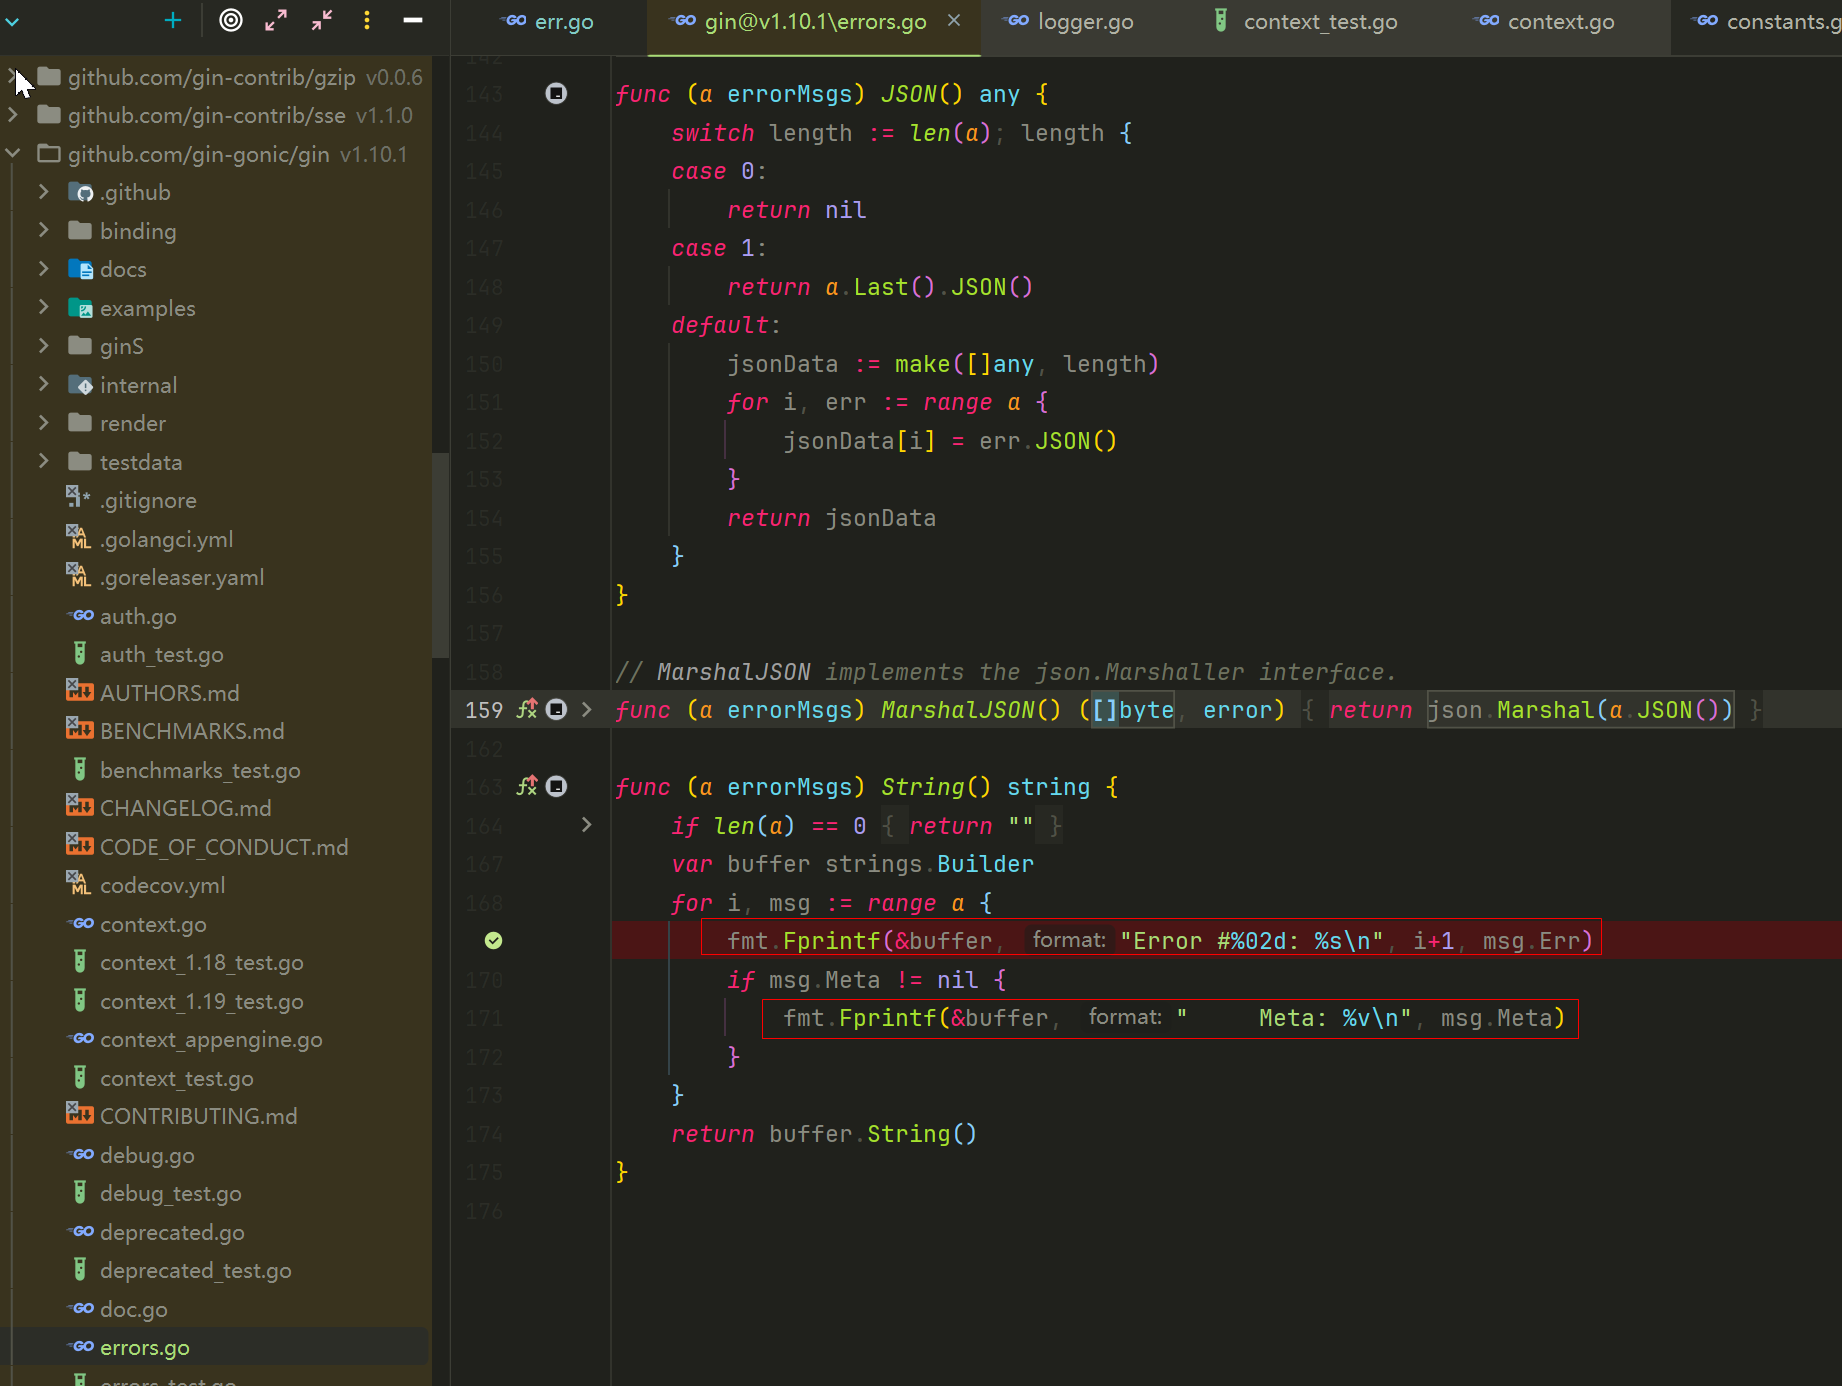Open debug.go file
Image resolution: width=1842 pixels, height=1386 pixels.
click(147, 1155)
